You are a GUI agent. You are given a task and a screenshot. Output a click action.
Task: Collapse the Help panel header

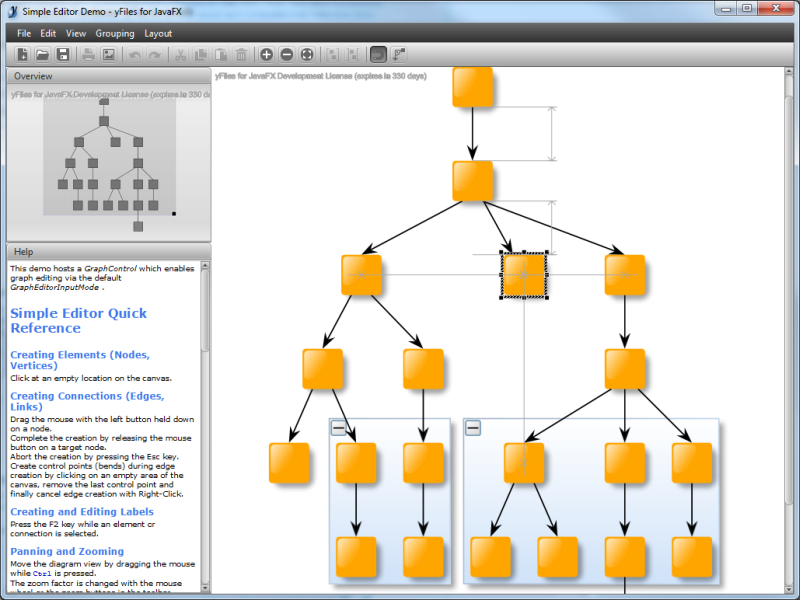click(109, 252)
